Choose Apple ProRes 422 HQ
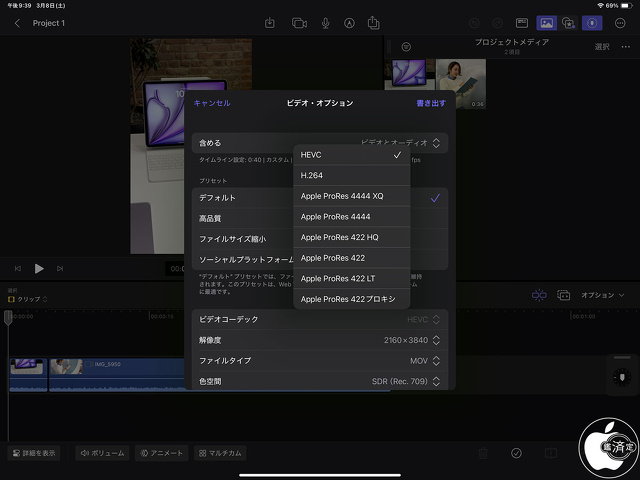The height and width of the screenshot is (480, 640). pyautogui.click(x=351, y=238)
